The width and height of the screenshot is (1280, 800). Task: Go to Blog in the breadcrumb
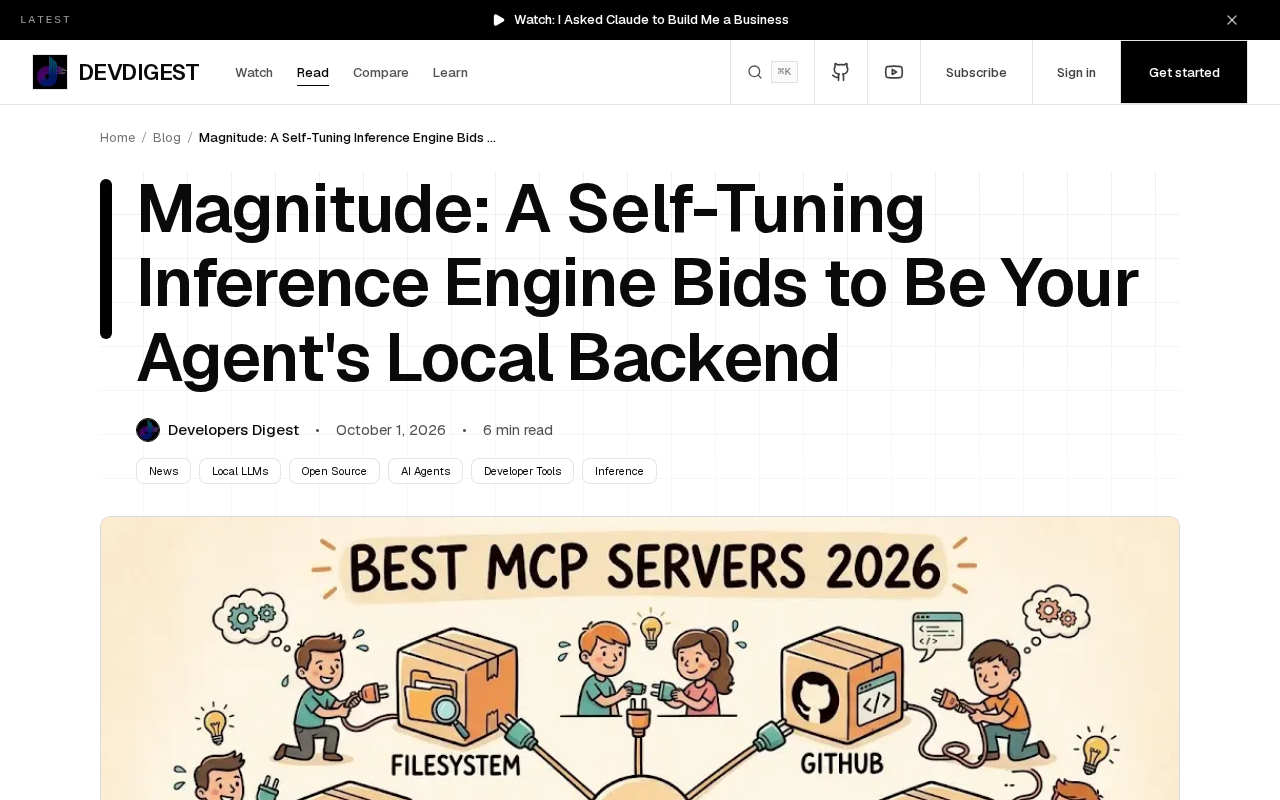pos(167,138)
